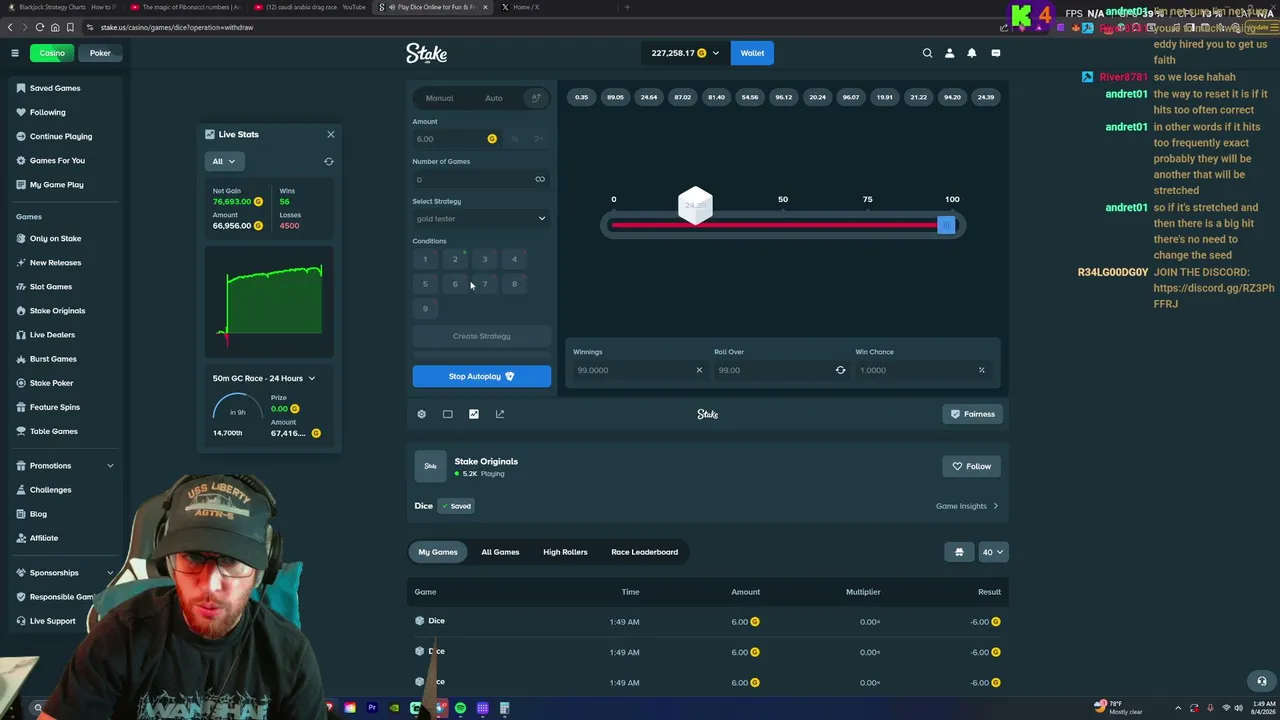
Task: Go back in the browser
Action: click(x=11, y=27)
